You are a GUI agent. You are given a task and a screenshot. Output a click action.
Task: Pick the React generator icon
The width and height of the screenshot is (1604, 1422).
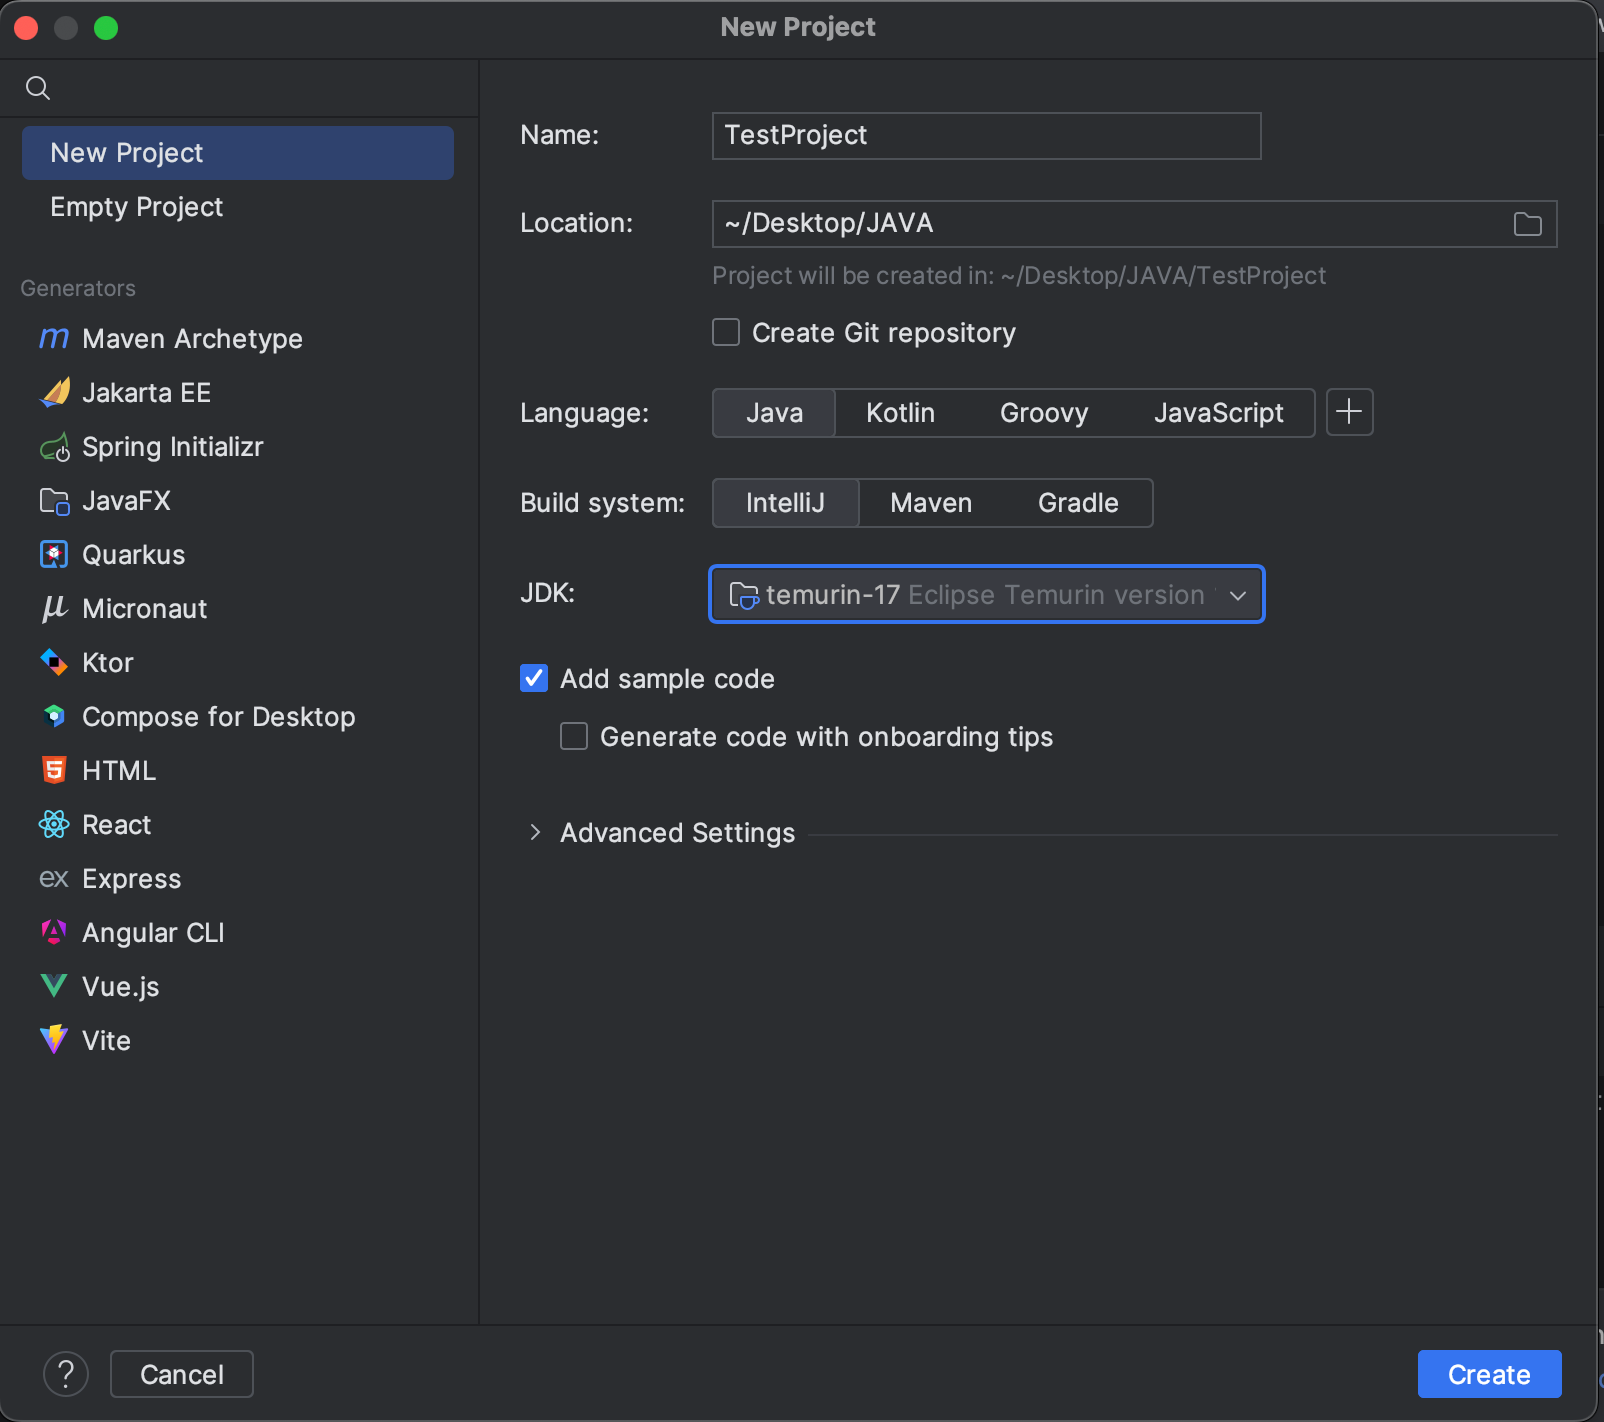tap(54, 825)
